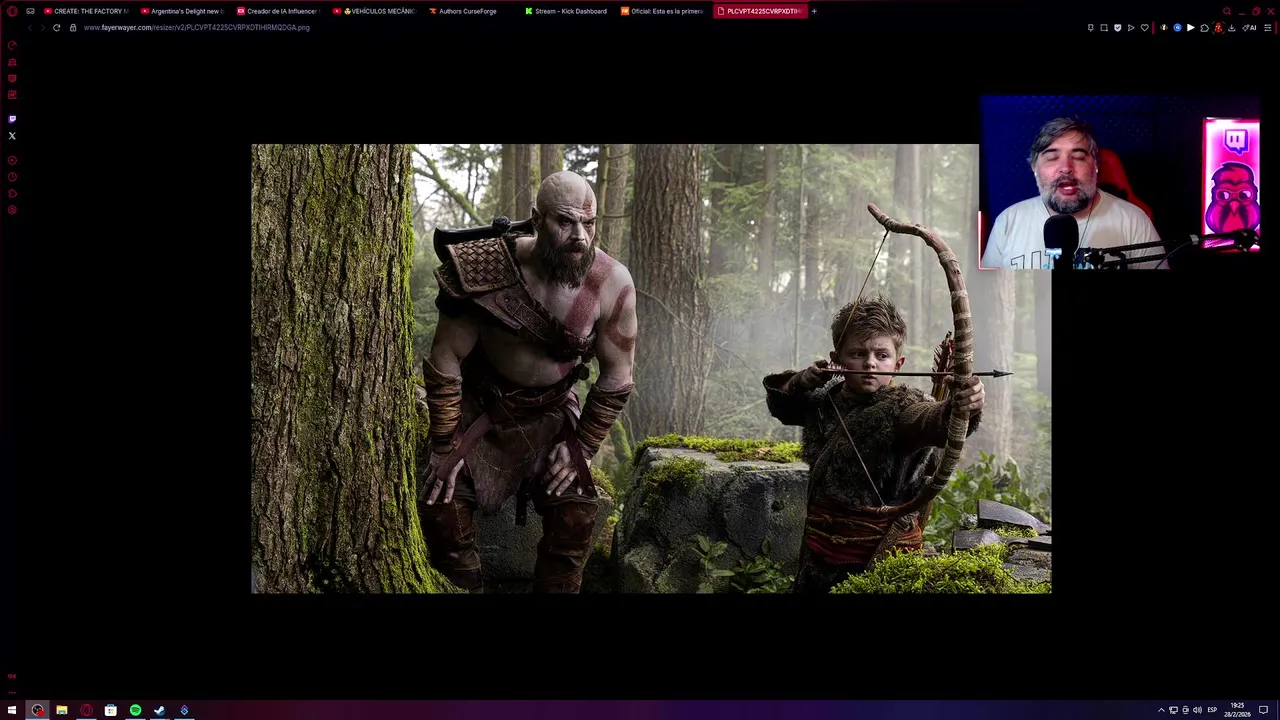Click the fayerwayer.com address bar URL

click(x=197, y=27)
